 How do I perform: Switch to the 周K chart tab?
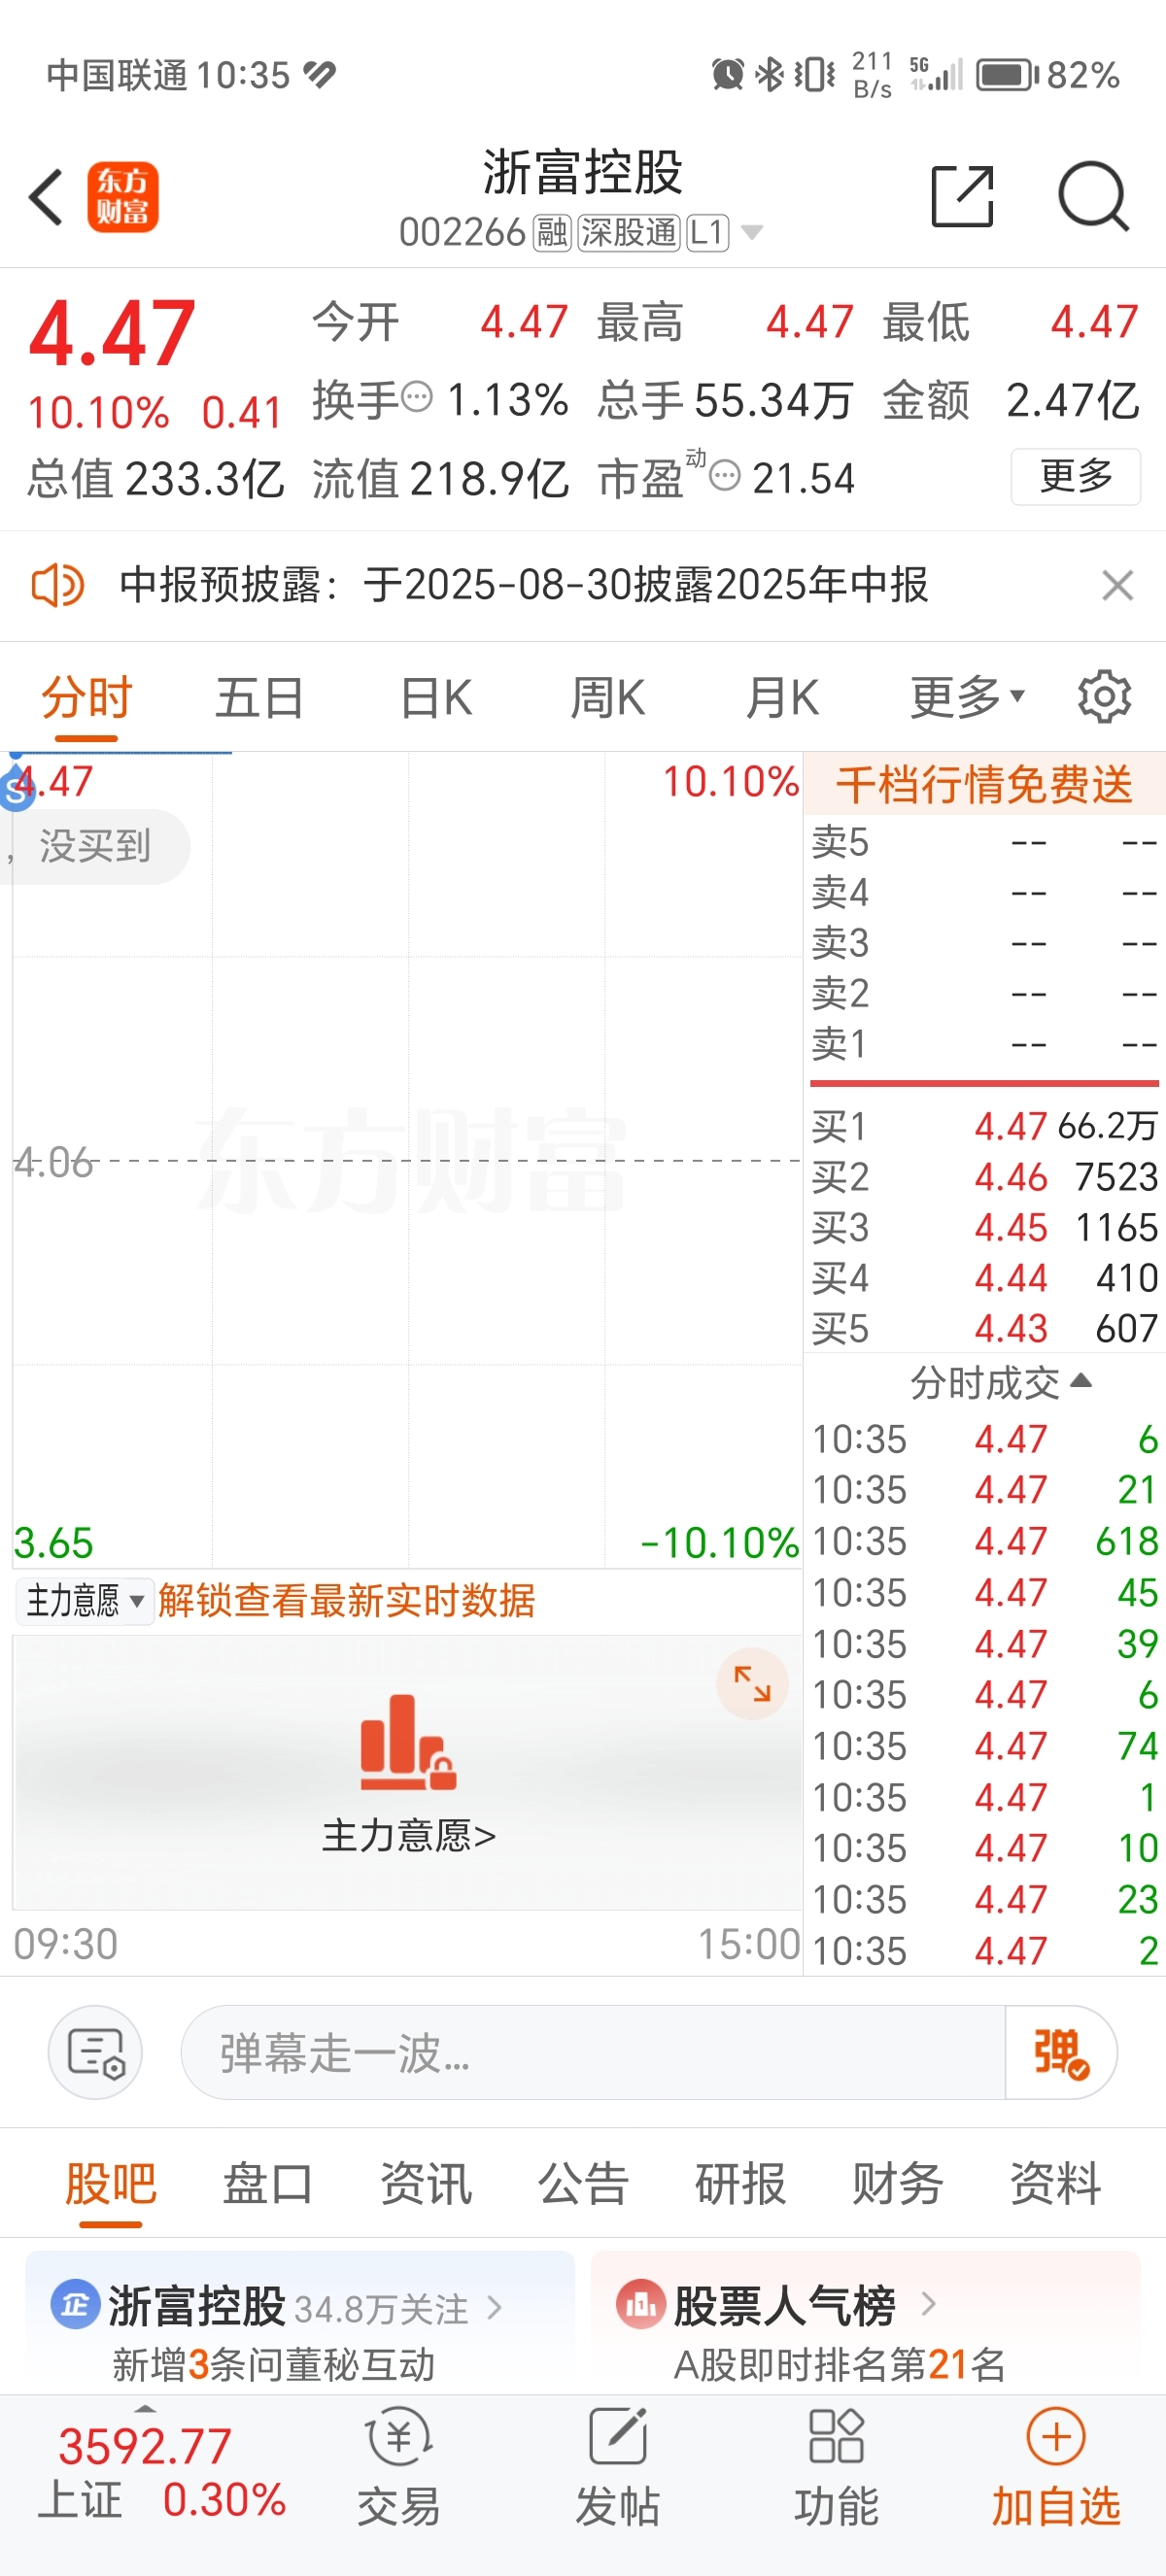pos(607,698)
